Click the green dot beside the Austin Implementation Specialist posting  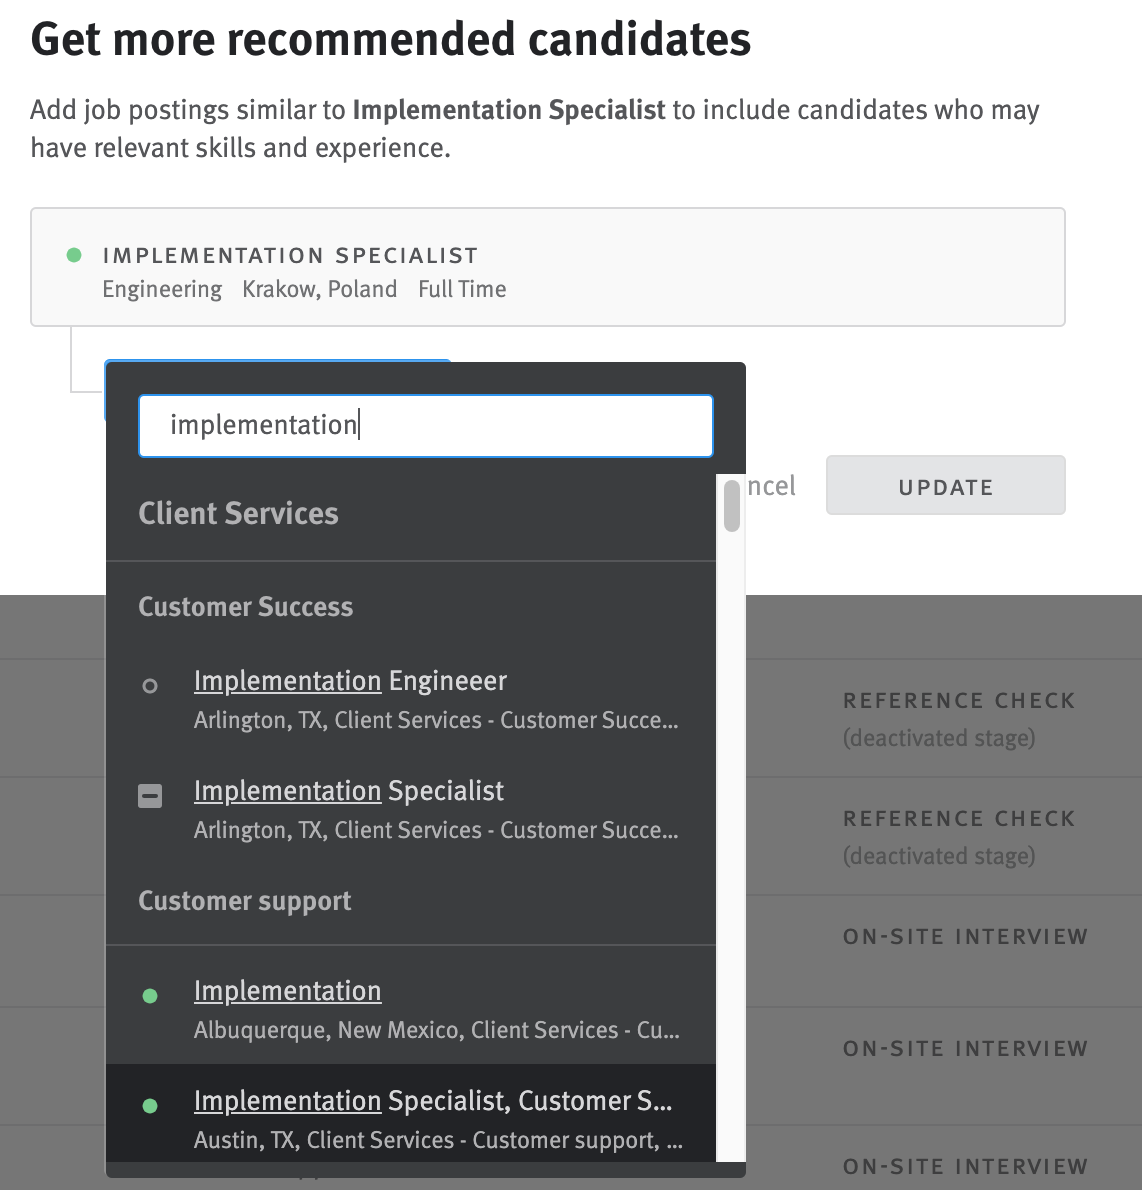(150, 1105)
